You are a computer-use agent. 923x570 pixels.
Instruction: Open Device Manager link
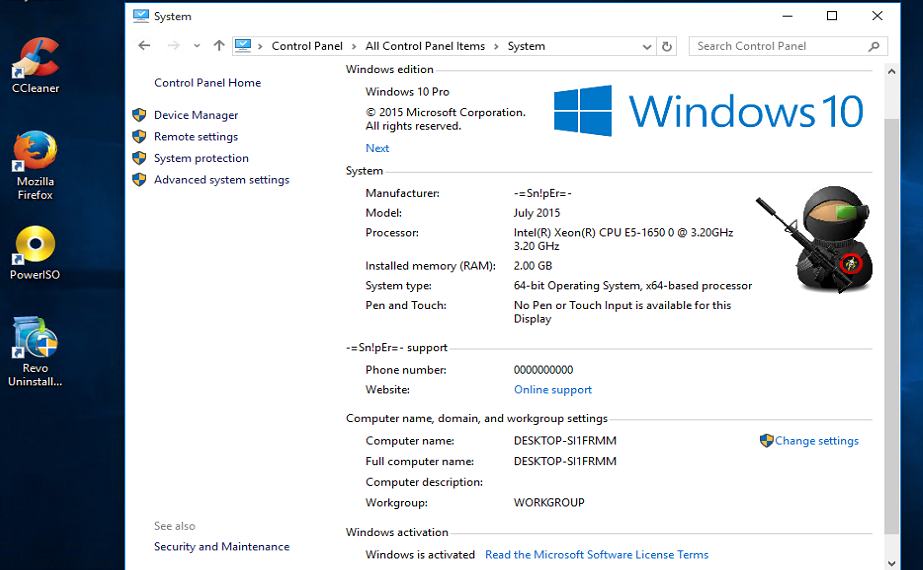(196, 115)
